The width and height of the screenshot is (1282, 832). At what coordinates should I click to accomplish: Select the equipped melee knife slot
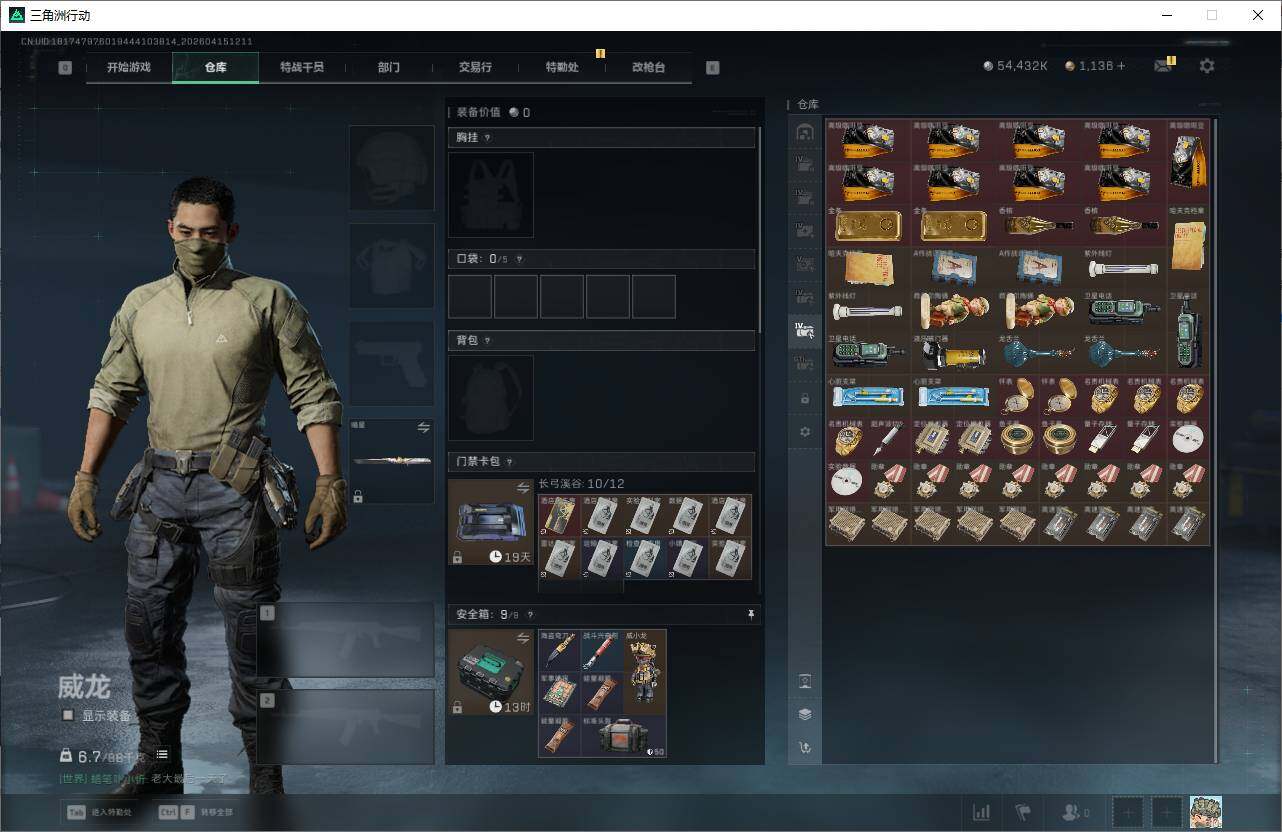click(x=391, y=461)
